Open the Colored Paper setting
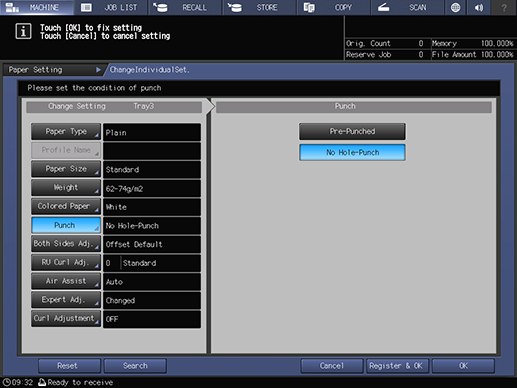 pos(66,206)
